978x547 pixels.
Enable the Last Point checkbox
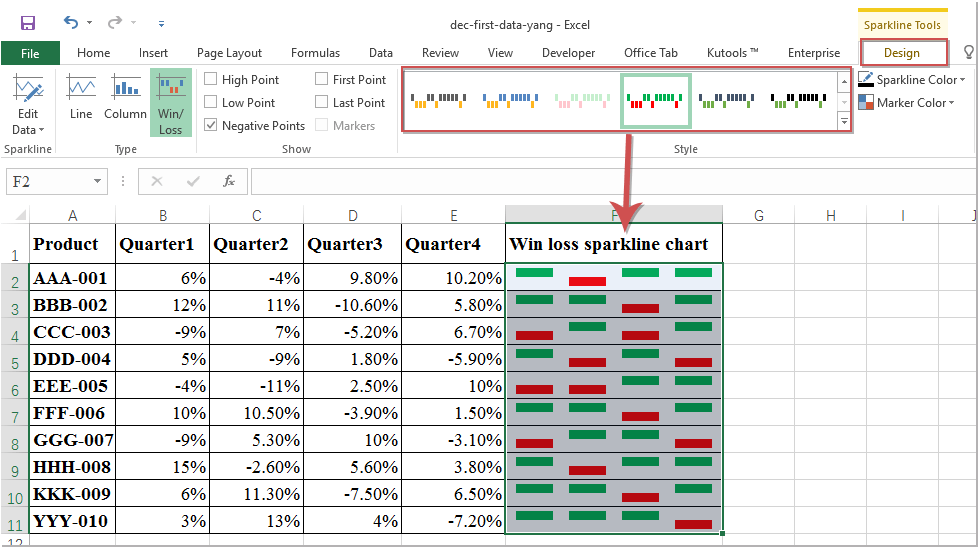(321, 102)
